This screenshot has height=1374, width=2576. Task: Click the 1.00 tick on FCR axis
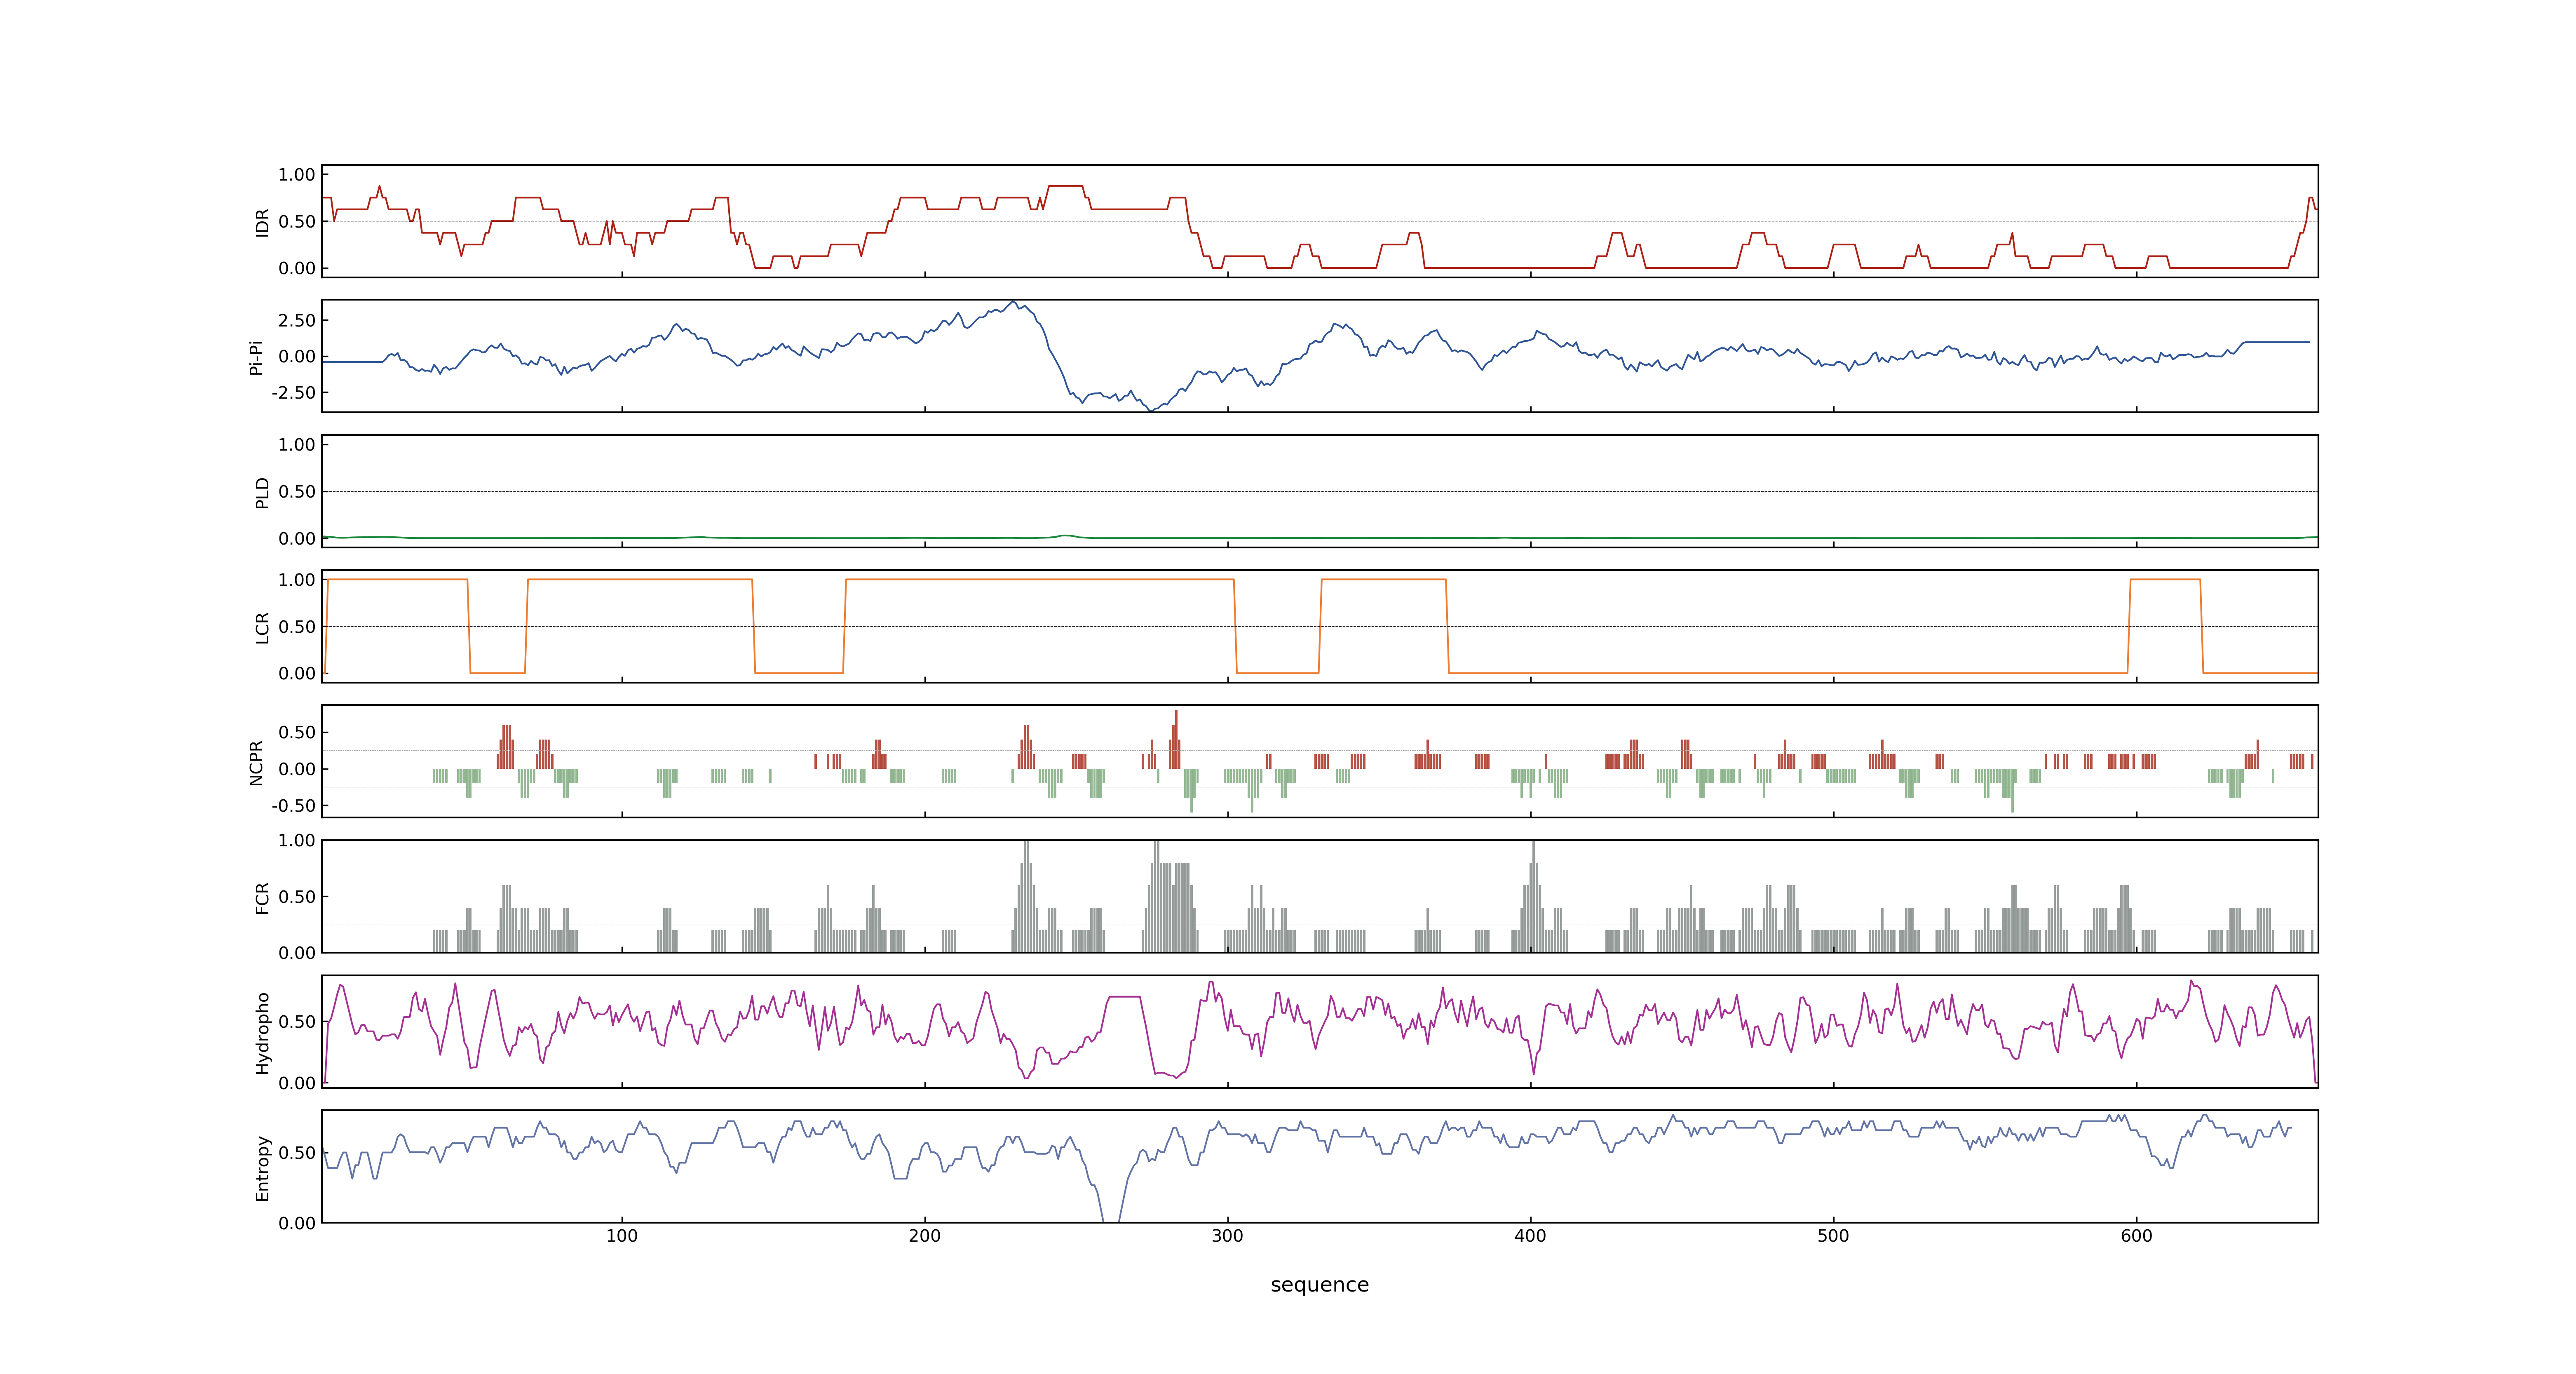297,841
